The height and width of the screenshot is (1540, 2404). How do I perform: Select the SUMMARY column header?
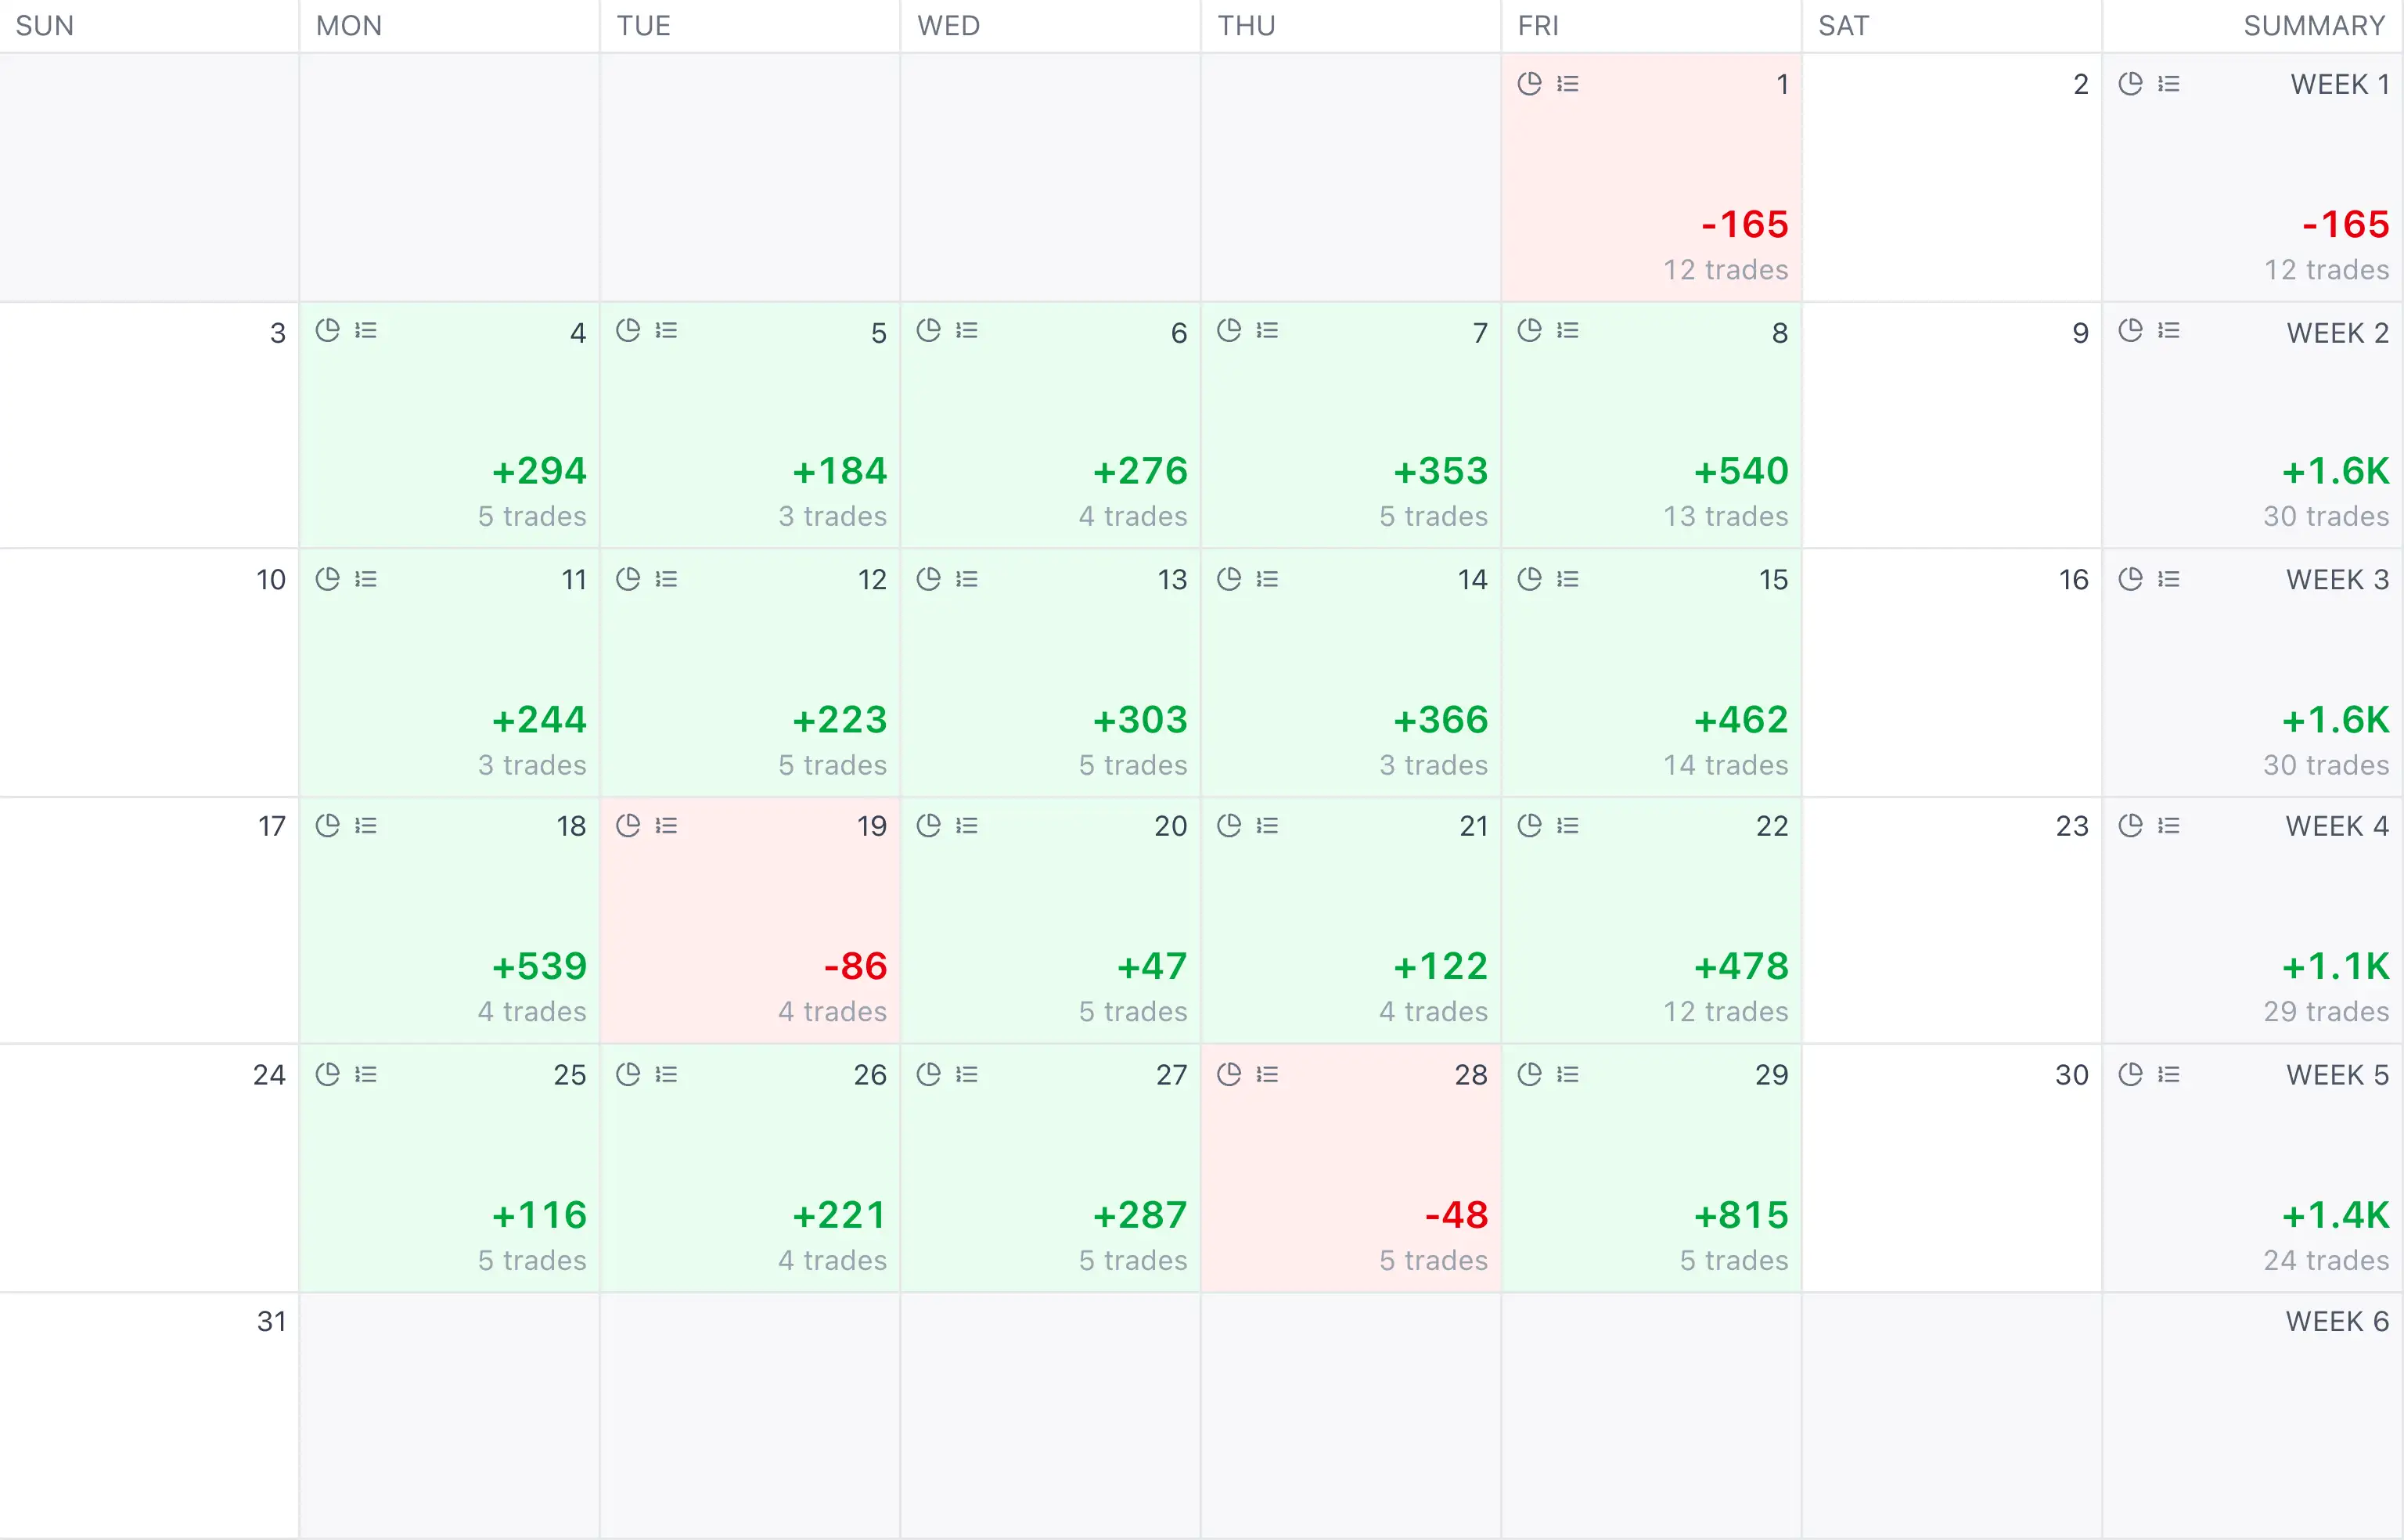[x=2314, y=26]
